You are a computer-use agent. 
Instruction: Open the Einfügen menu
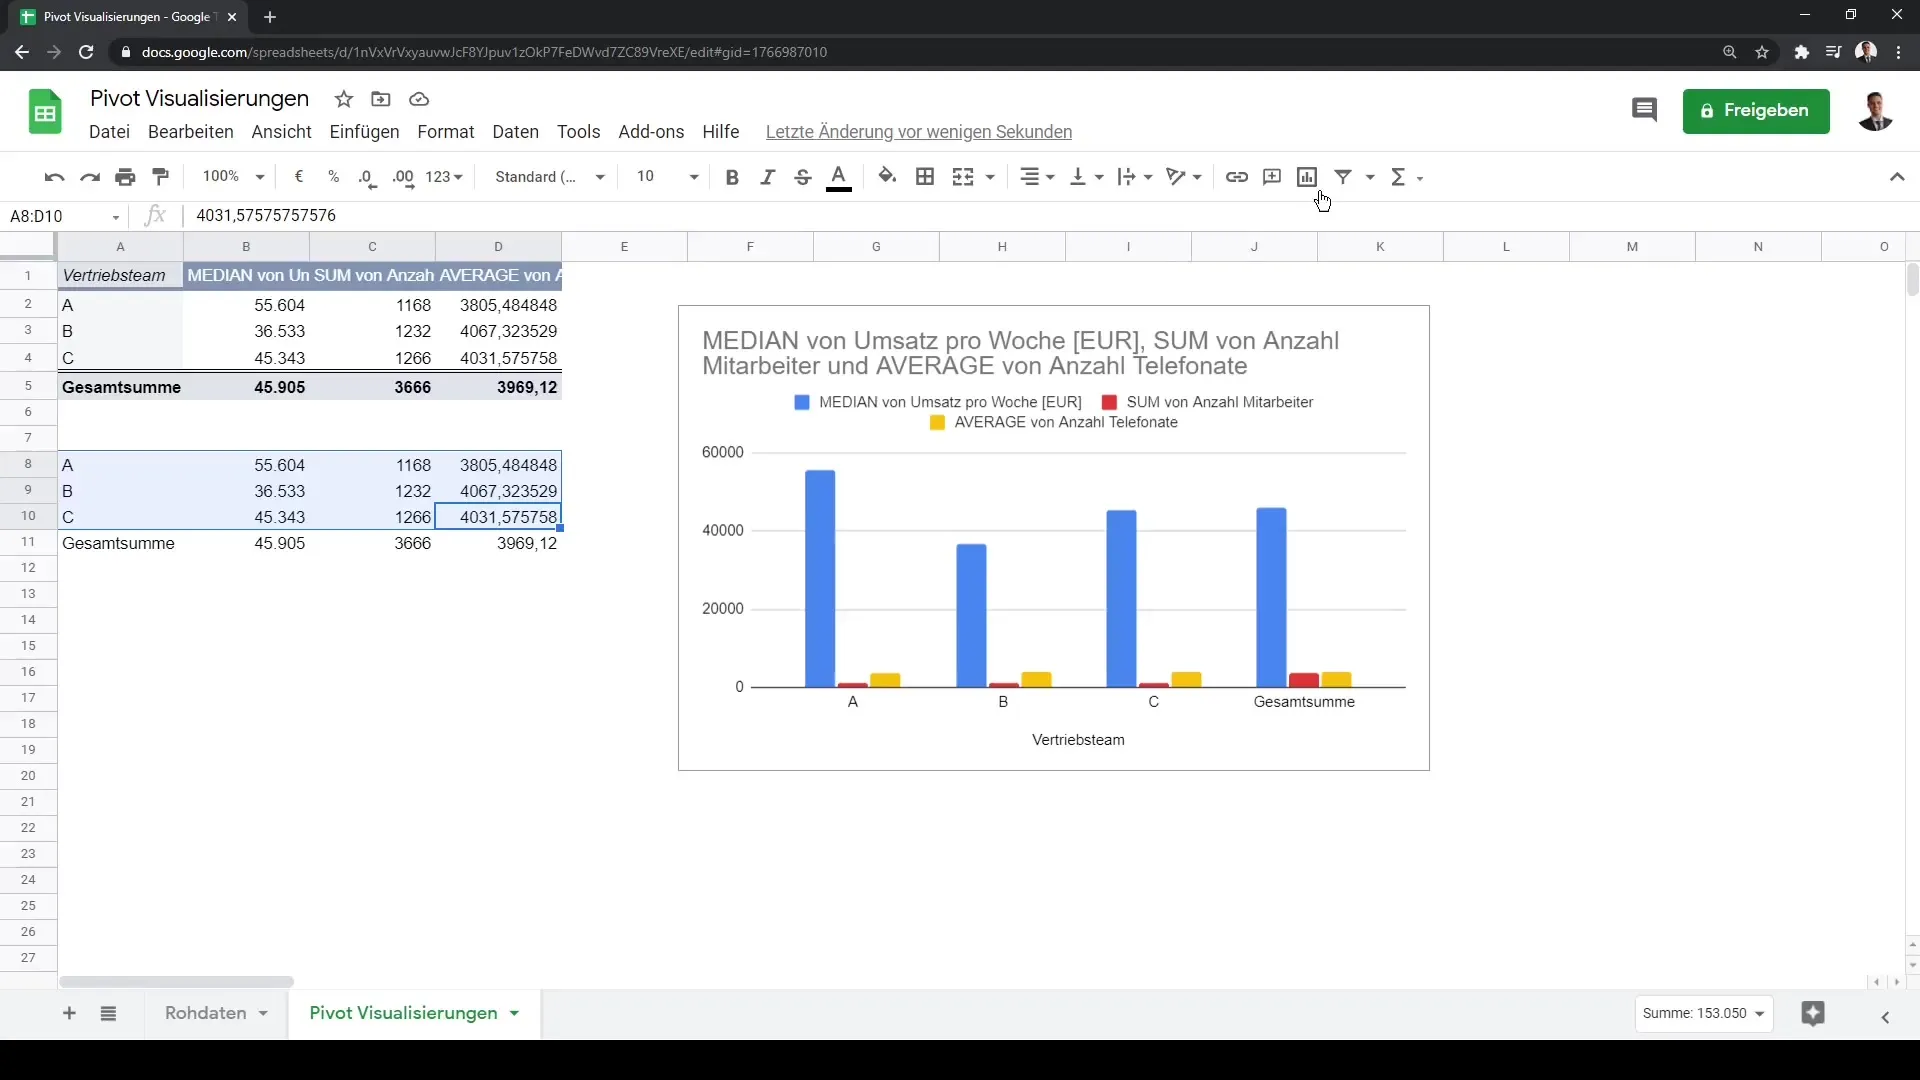[x=364, y=131]
